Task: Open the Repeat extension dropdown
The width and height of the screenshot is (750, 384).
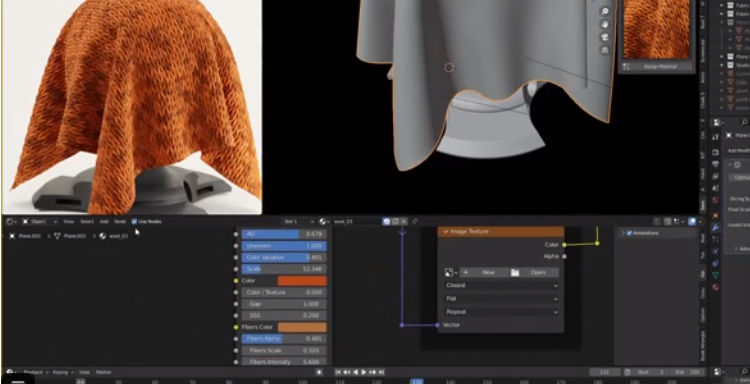Action: coord(501,312)
